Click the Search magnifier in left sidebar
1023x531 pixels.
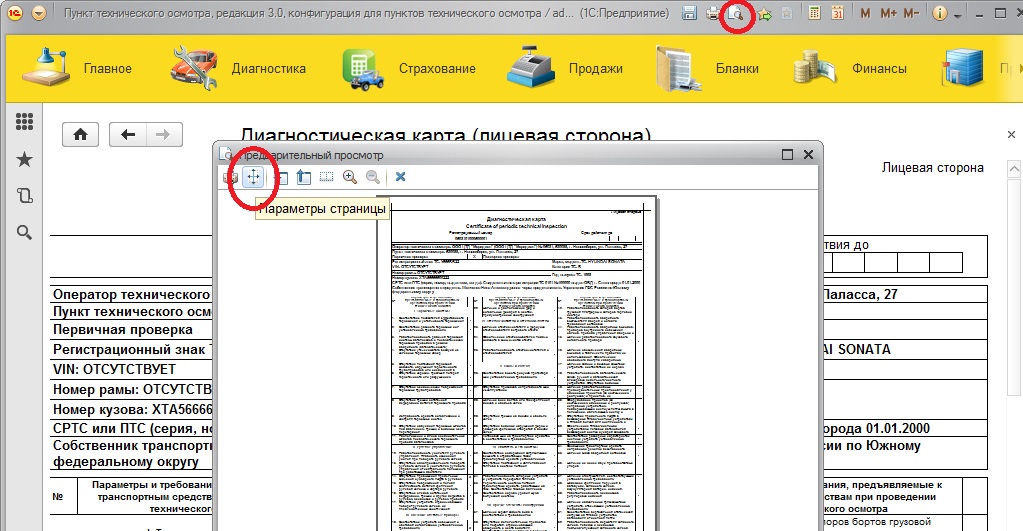pos(24,232)
